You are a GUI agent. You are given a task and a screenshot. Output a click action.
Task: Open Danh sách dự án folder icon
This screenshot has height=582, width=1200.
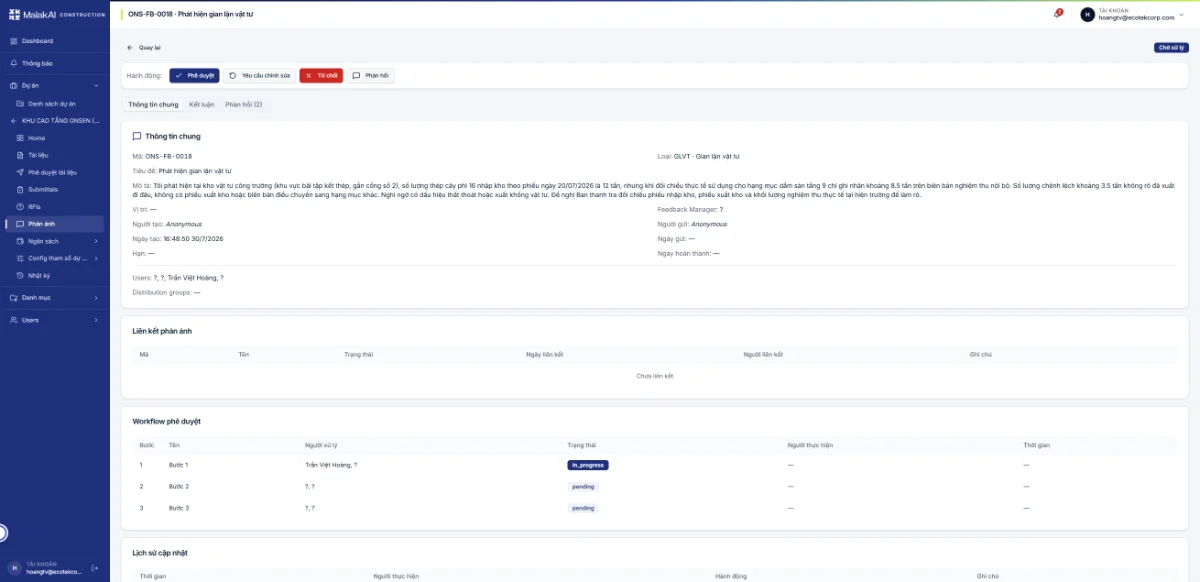click(20, 104)
